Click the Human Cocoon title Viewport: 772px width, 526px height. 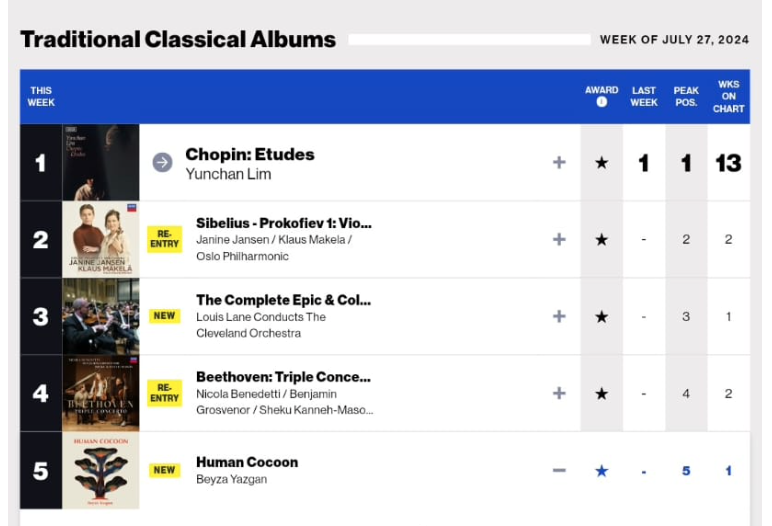tap(247, 462)
